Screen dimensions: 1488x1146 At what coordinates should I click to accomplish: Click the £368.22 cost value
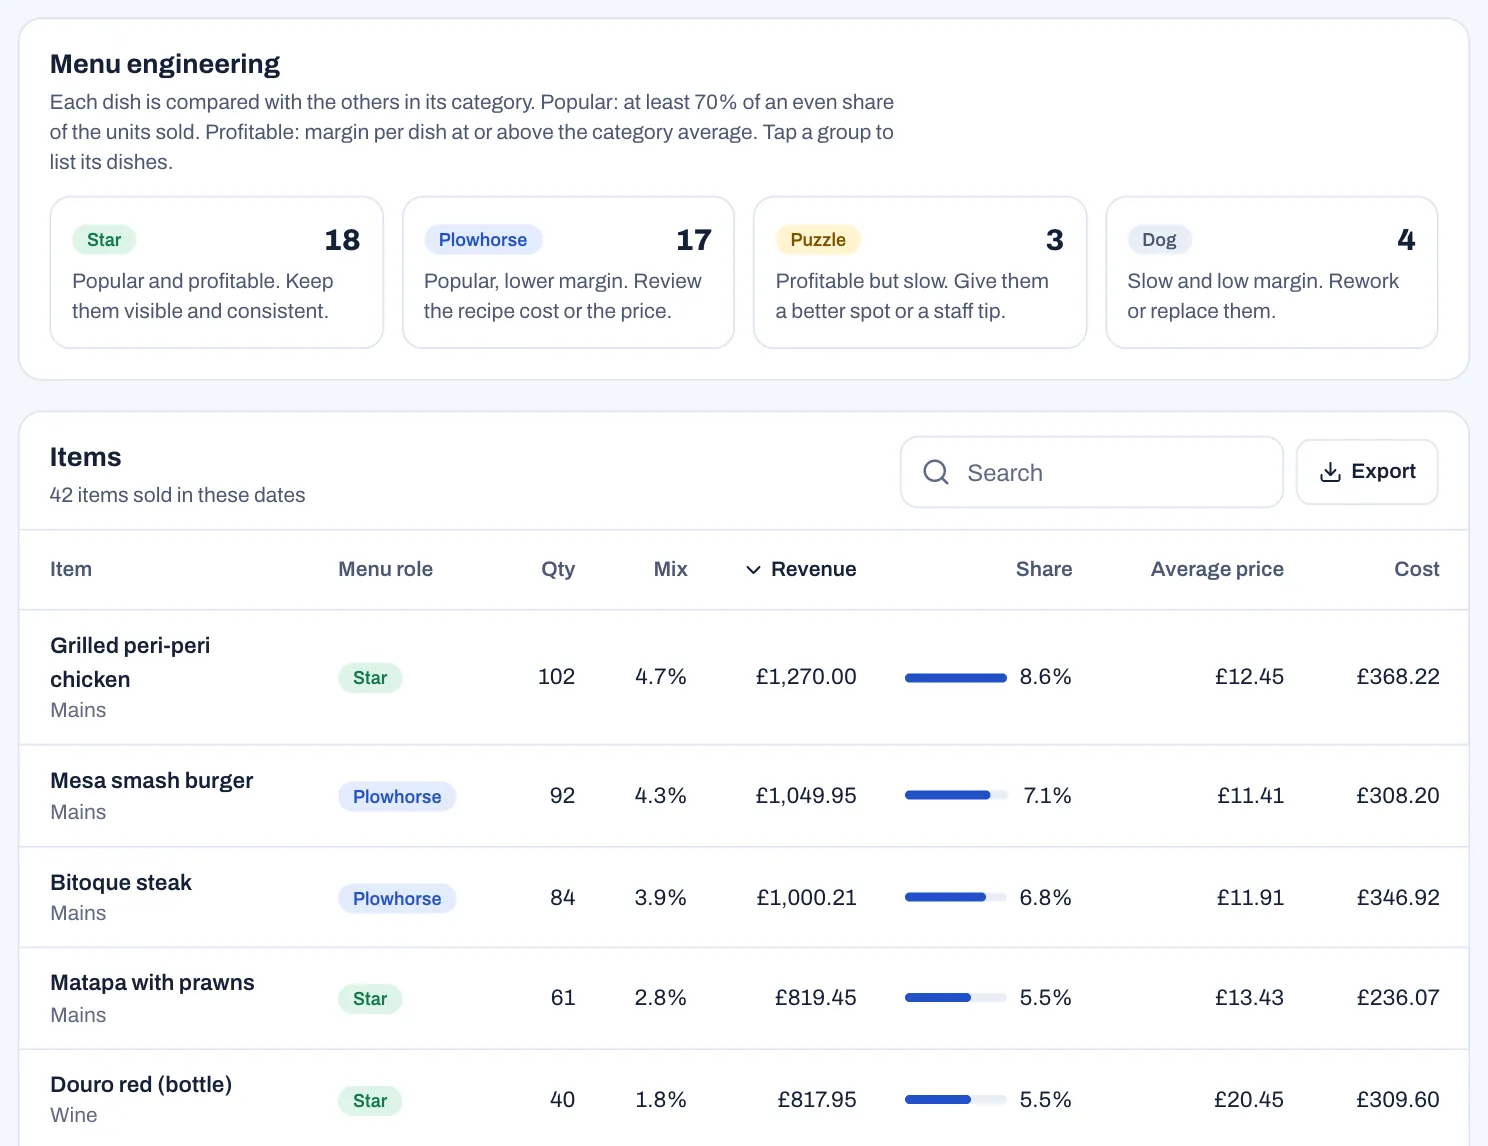(x=1398, y=677)
